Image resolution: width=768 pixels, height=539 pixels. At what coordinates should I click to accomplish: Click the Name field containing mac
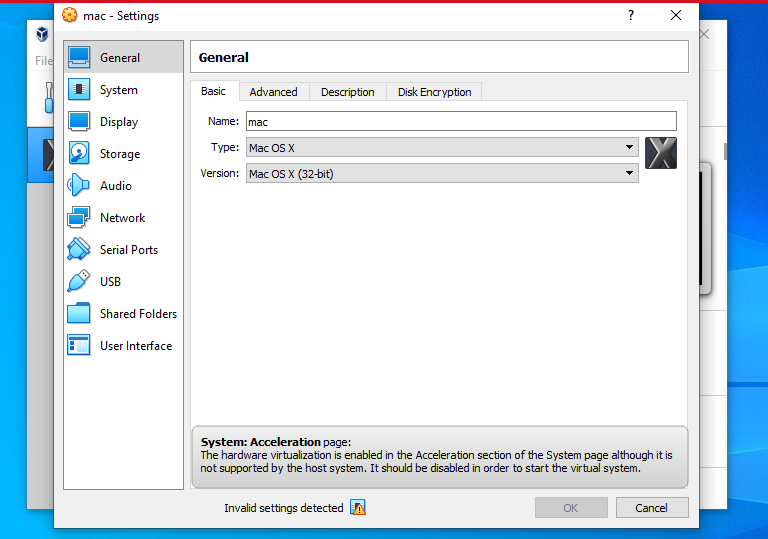(461, 121)
